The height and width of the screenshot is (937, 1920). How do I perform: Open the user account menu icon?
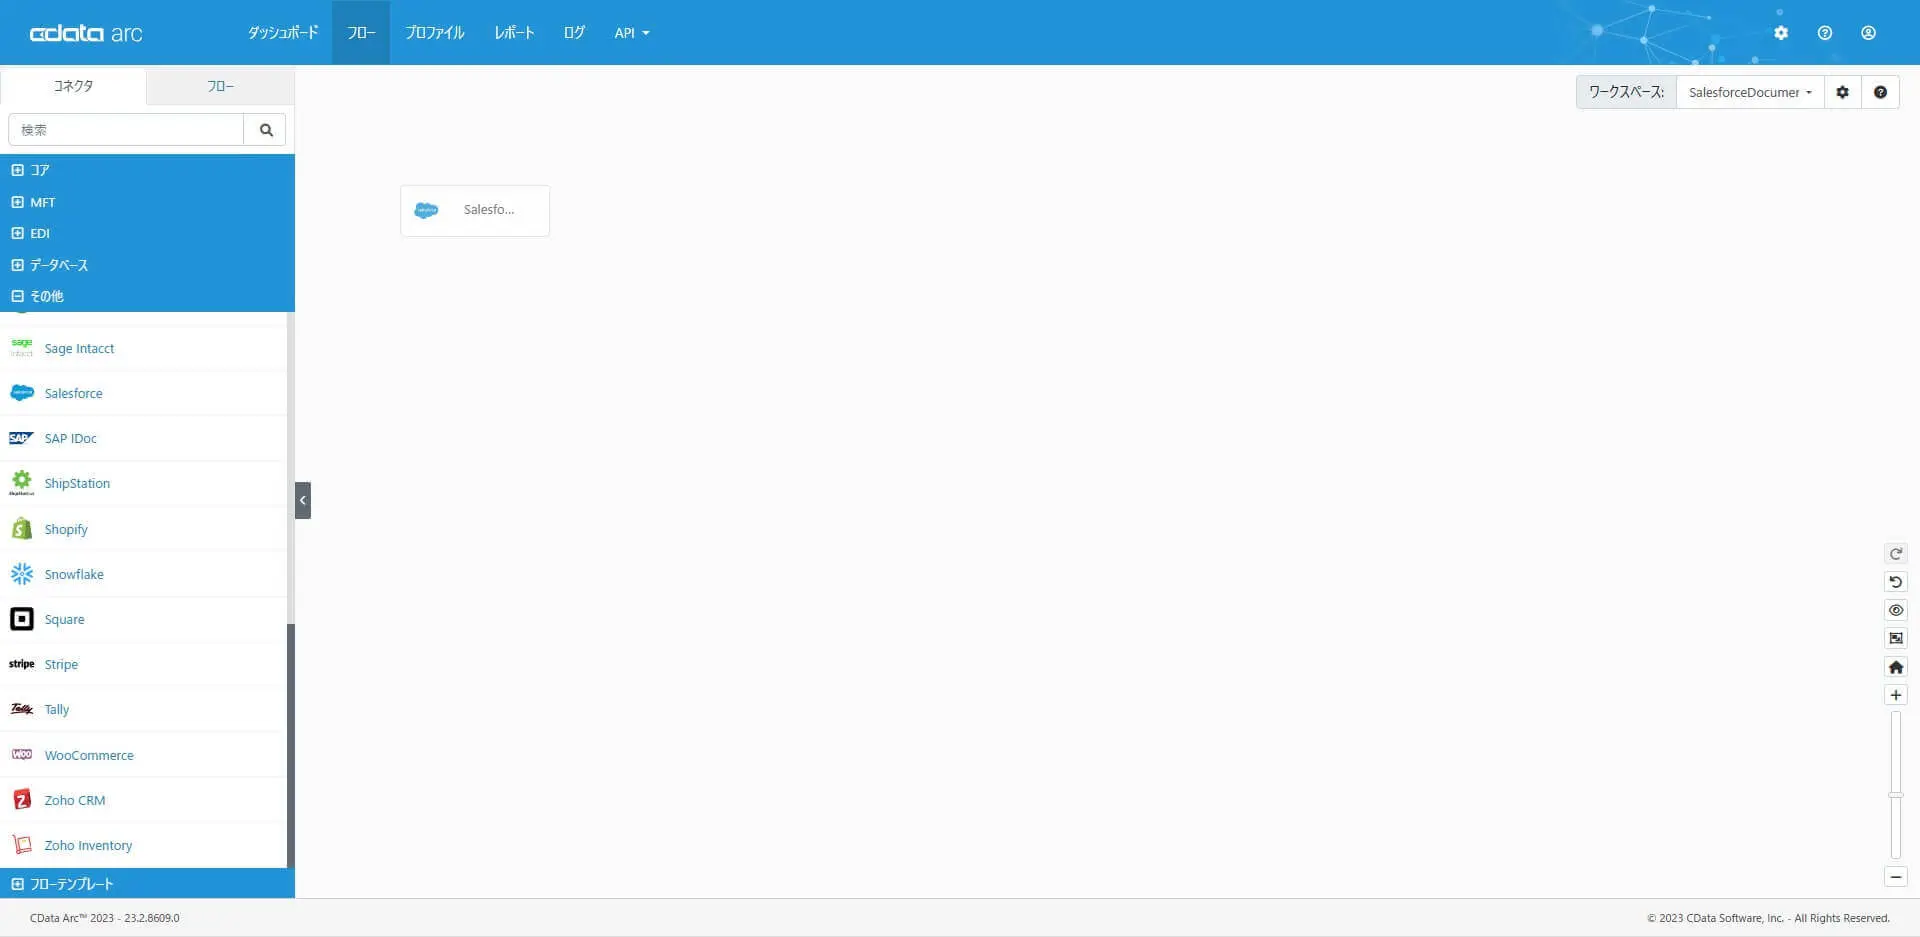coord(1868,33)
